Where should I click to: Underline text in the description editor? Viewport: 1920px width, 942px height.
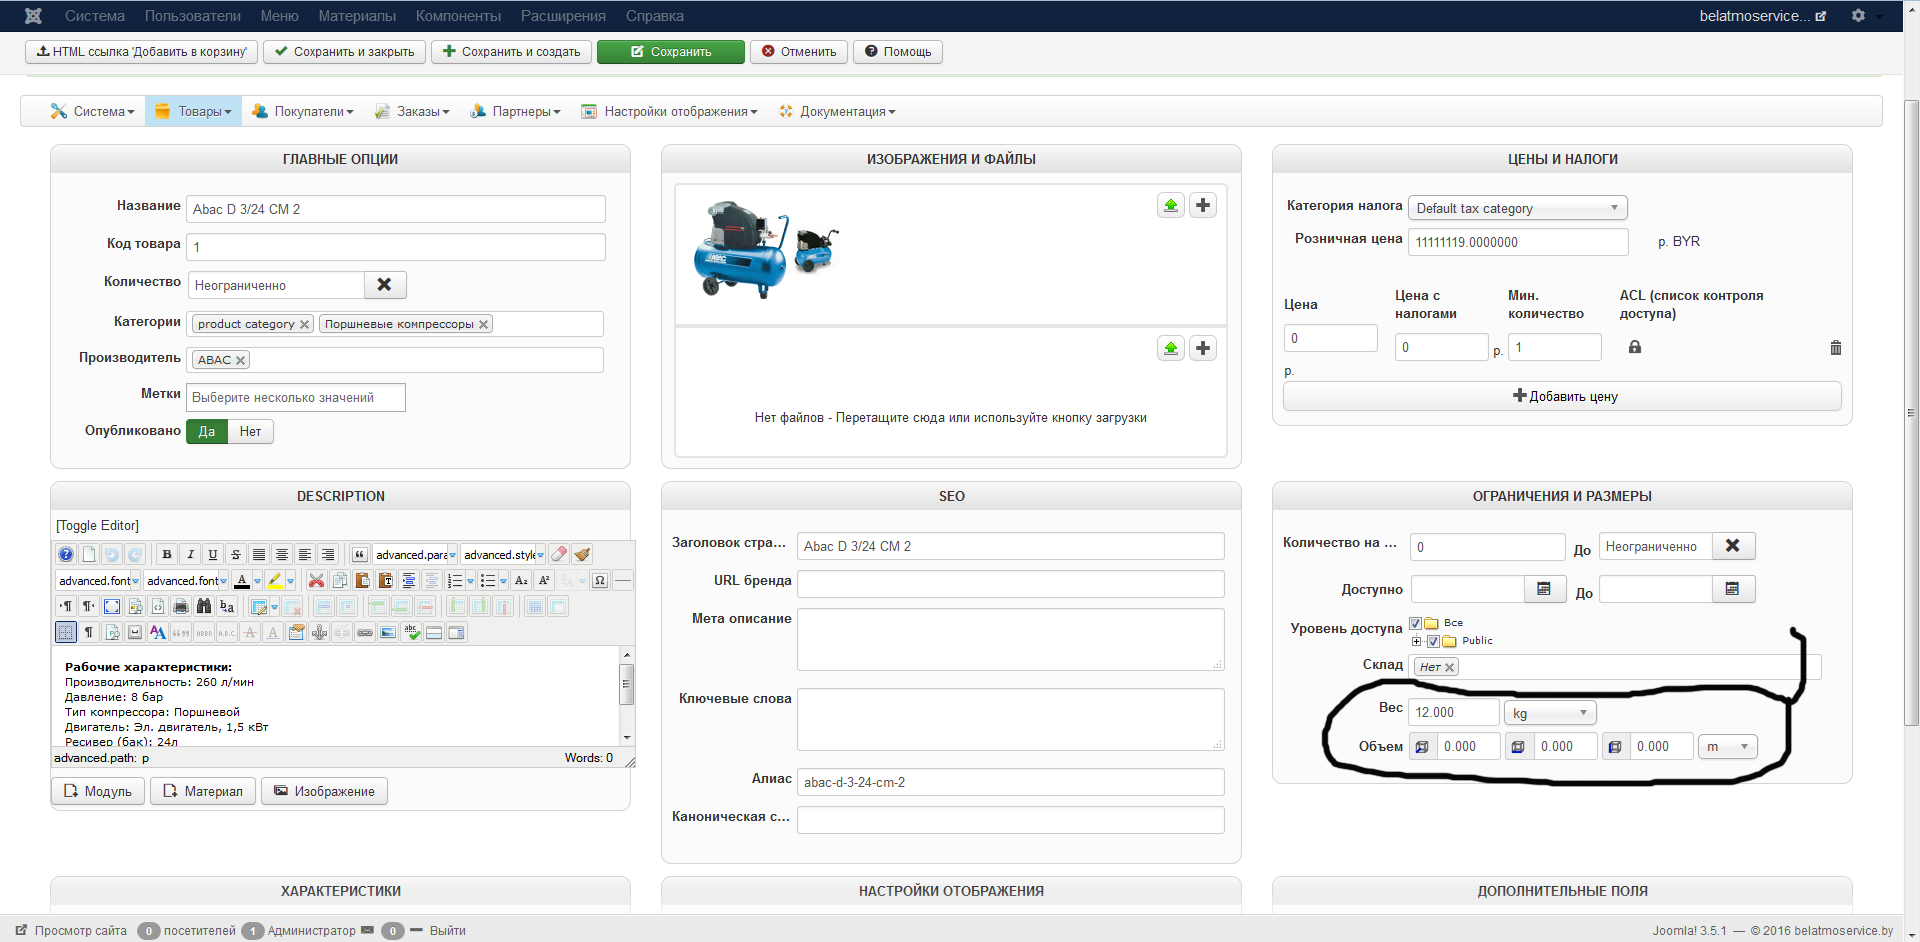pyautogui.click(x=213, y=555)
